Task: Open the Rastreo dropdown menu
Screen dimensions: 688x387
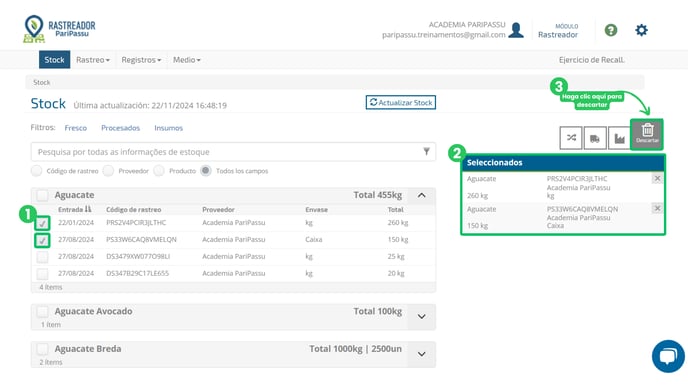Action: coord(93,60)
